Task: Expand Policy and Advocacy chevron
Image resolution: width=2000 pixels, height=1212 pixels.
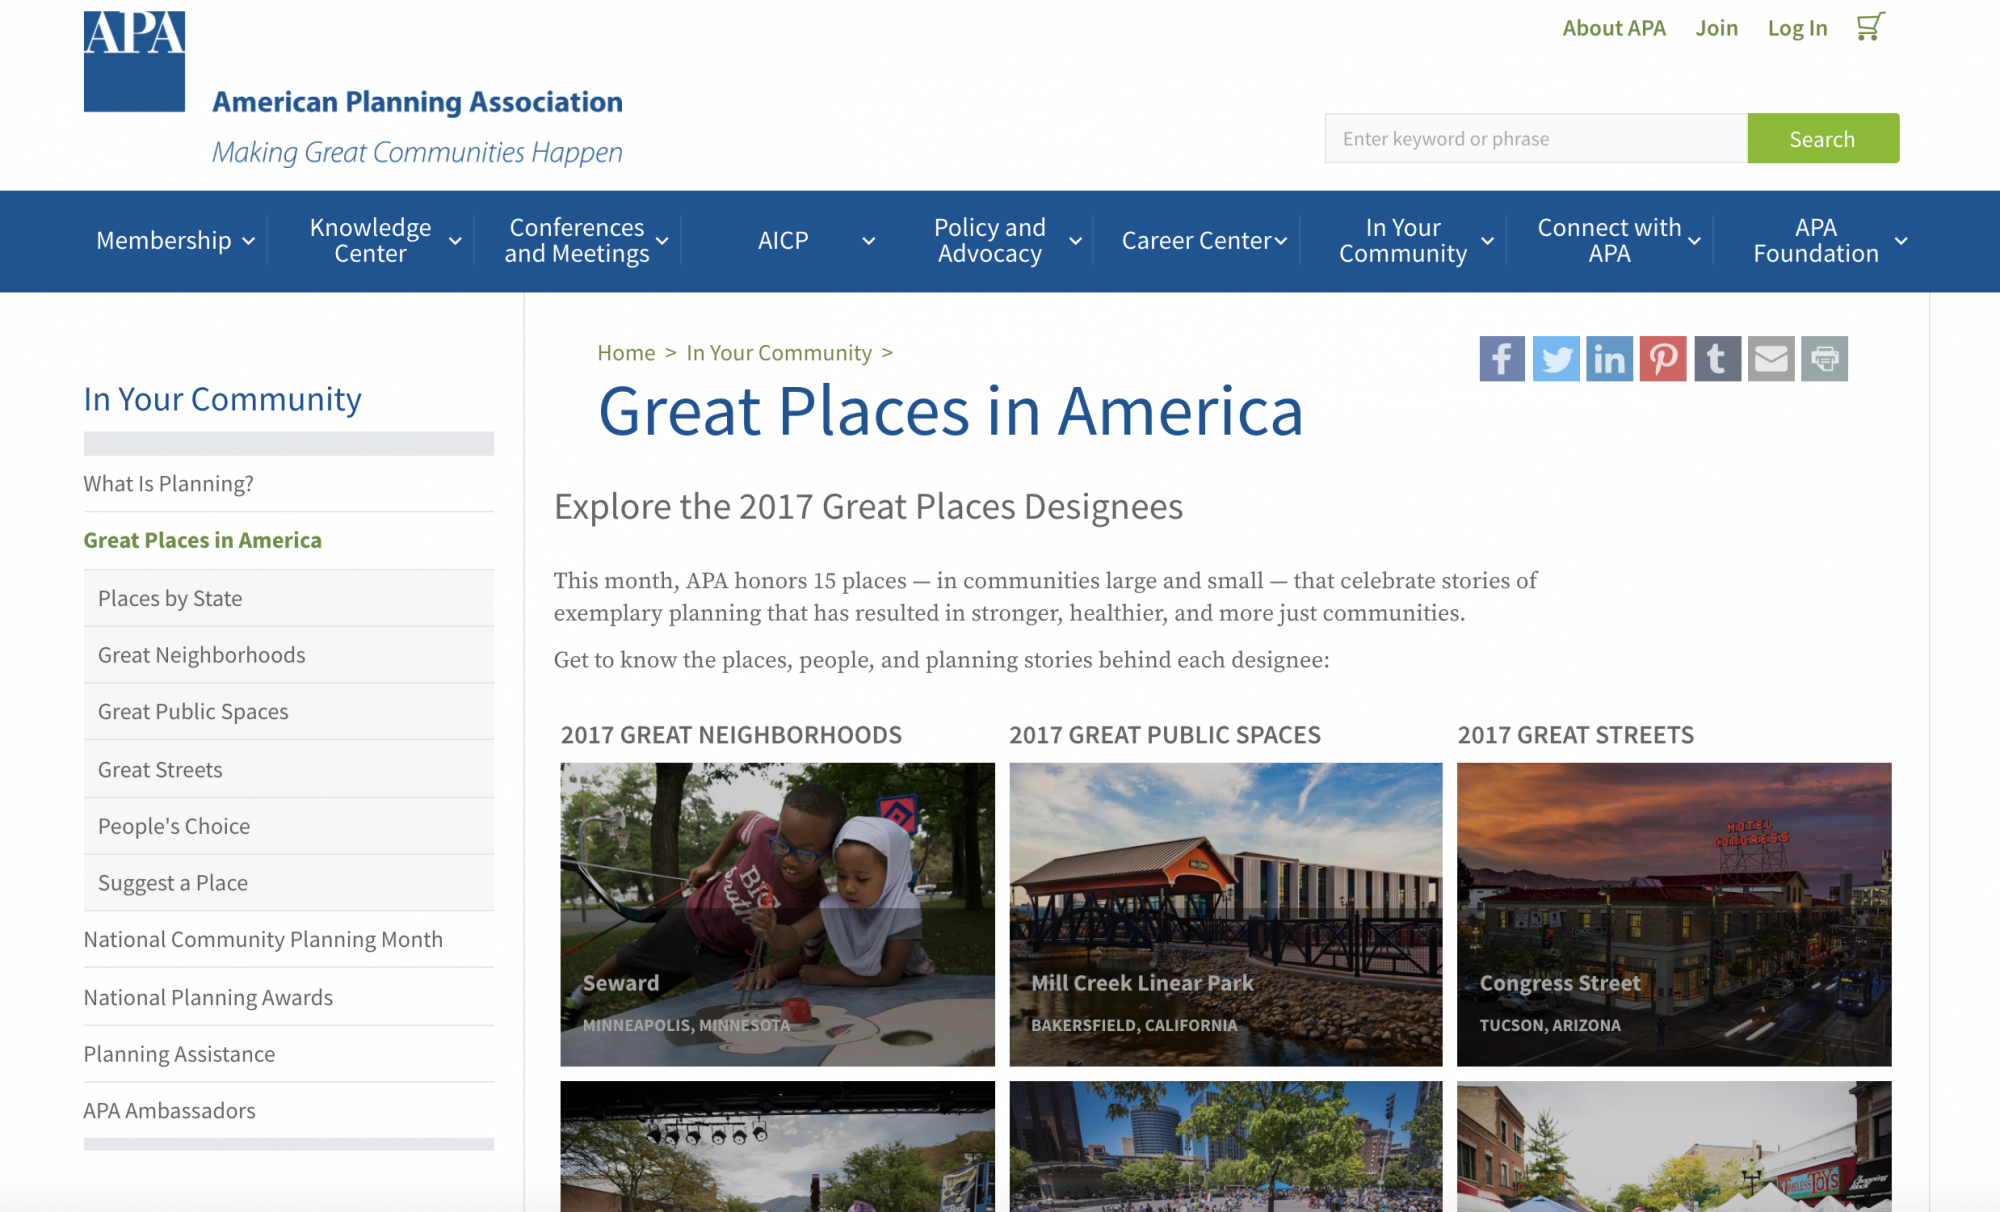Action: pos(1076,241)
